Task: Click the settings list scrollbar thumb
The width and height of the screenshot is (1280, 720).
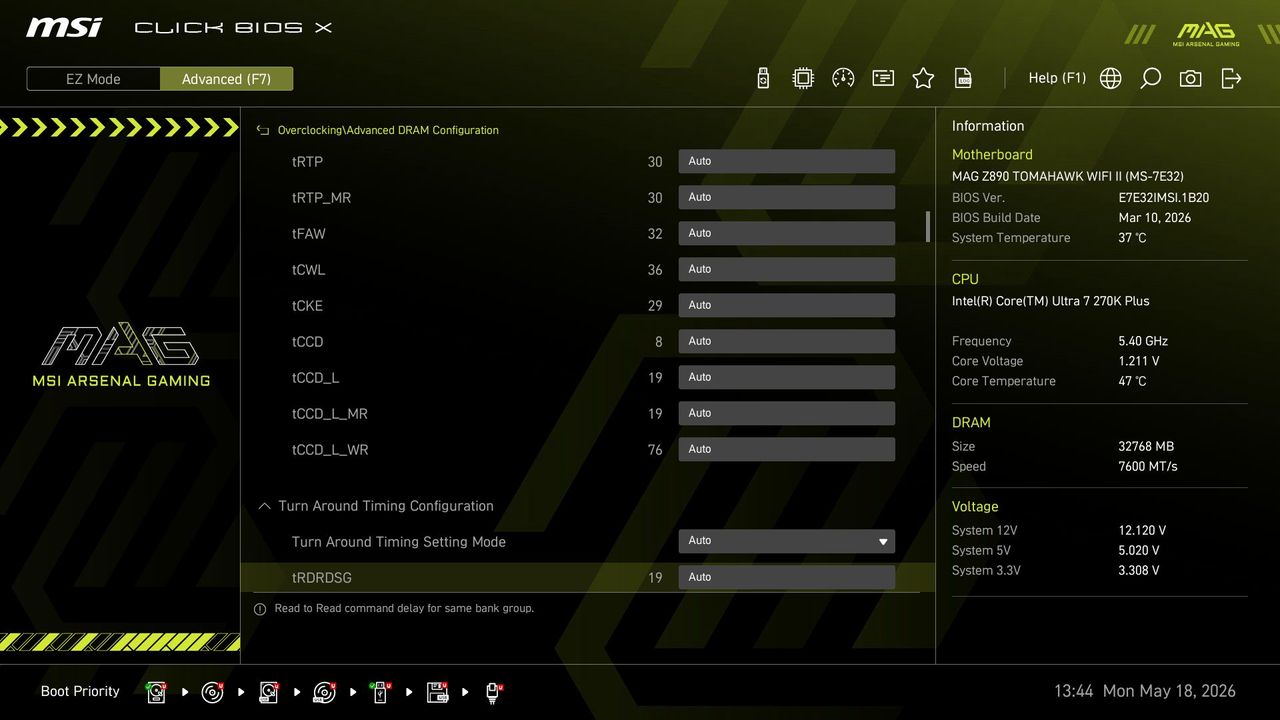Action: pyautogui.click(x=928, y=226)
